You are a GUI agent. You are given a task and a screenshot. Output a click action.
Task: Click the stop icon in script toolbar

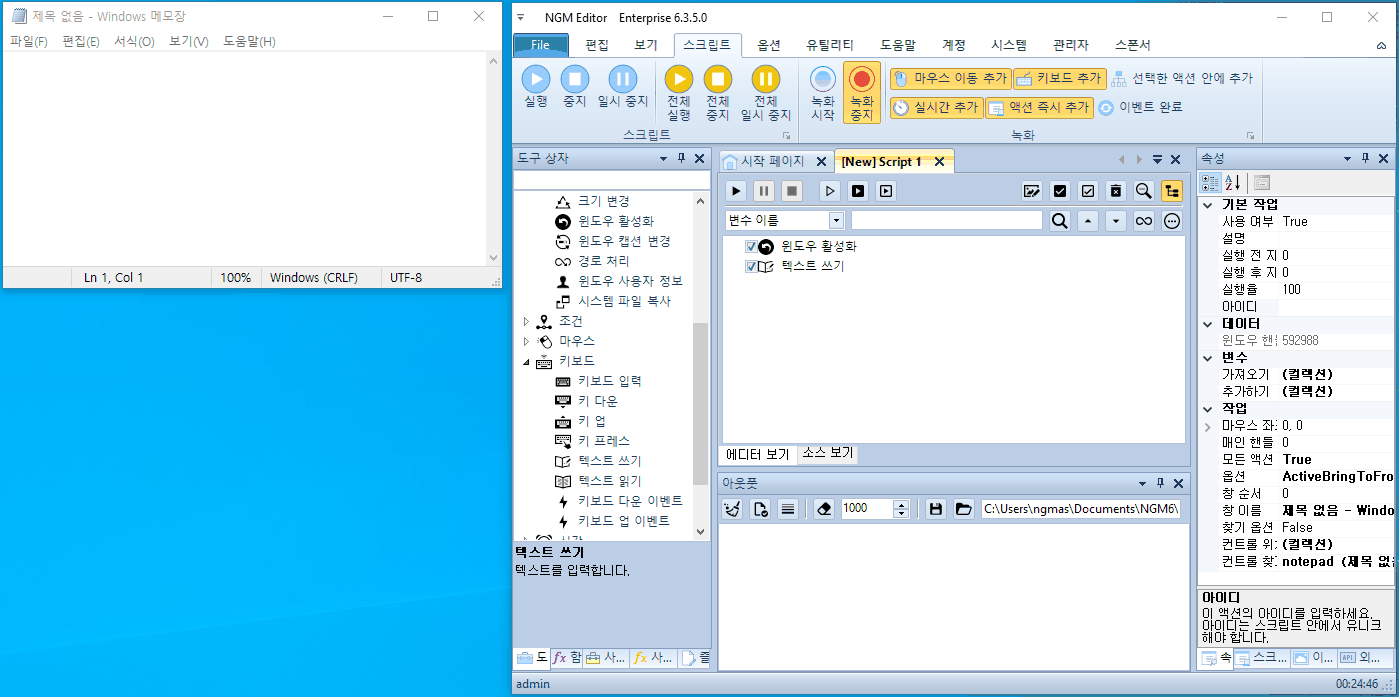[792, 190]
